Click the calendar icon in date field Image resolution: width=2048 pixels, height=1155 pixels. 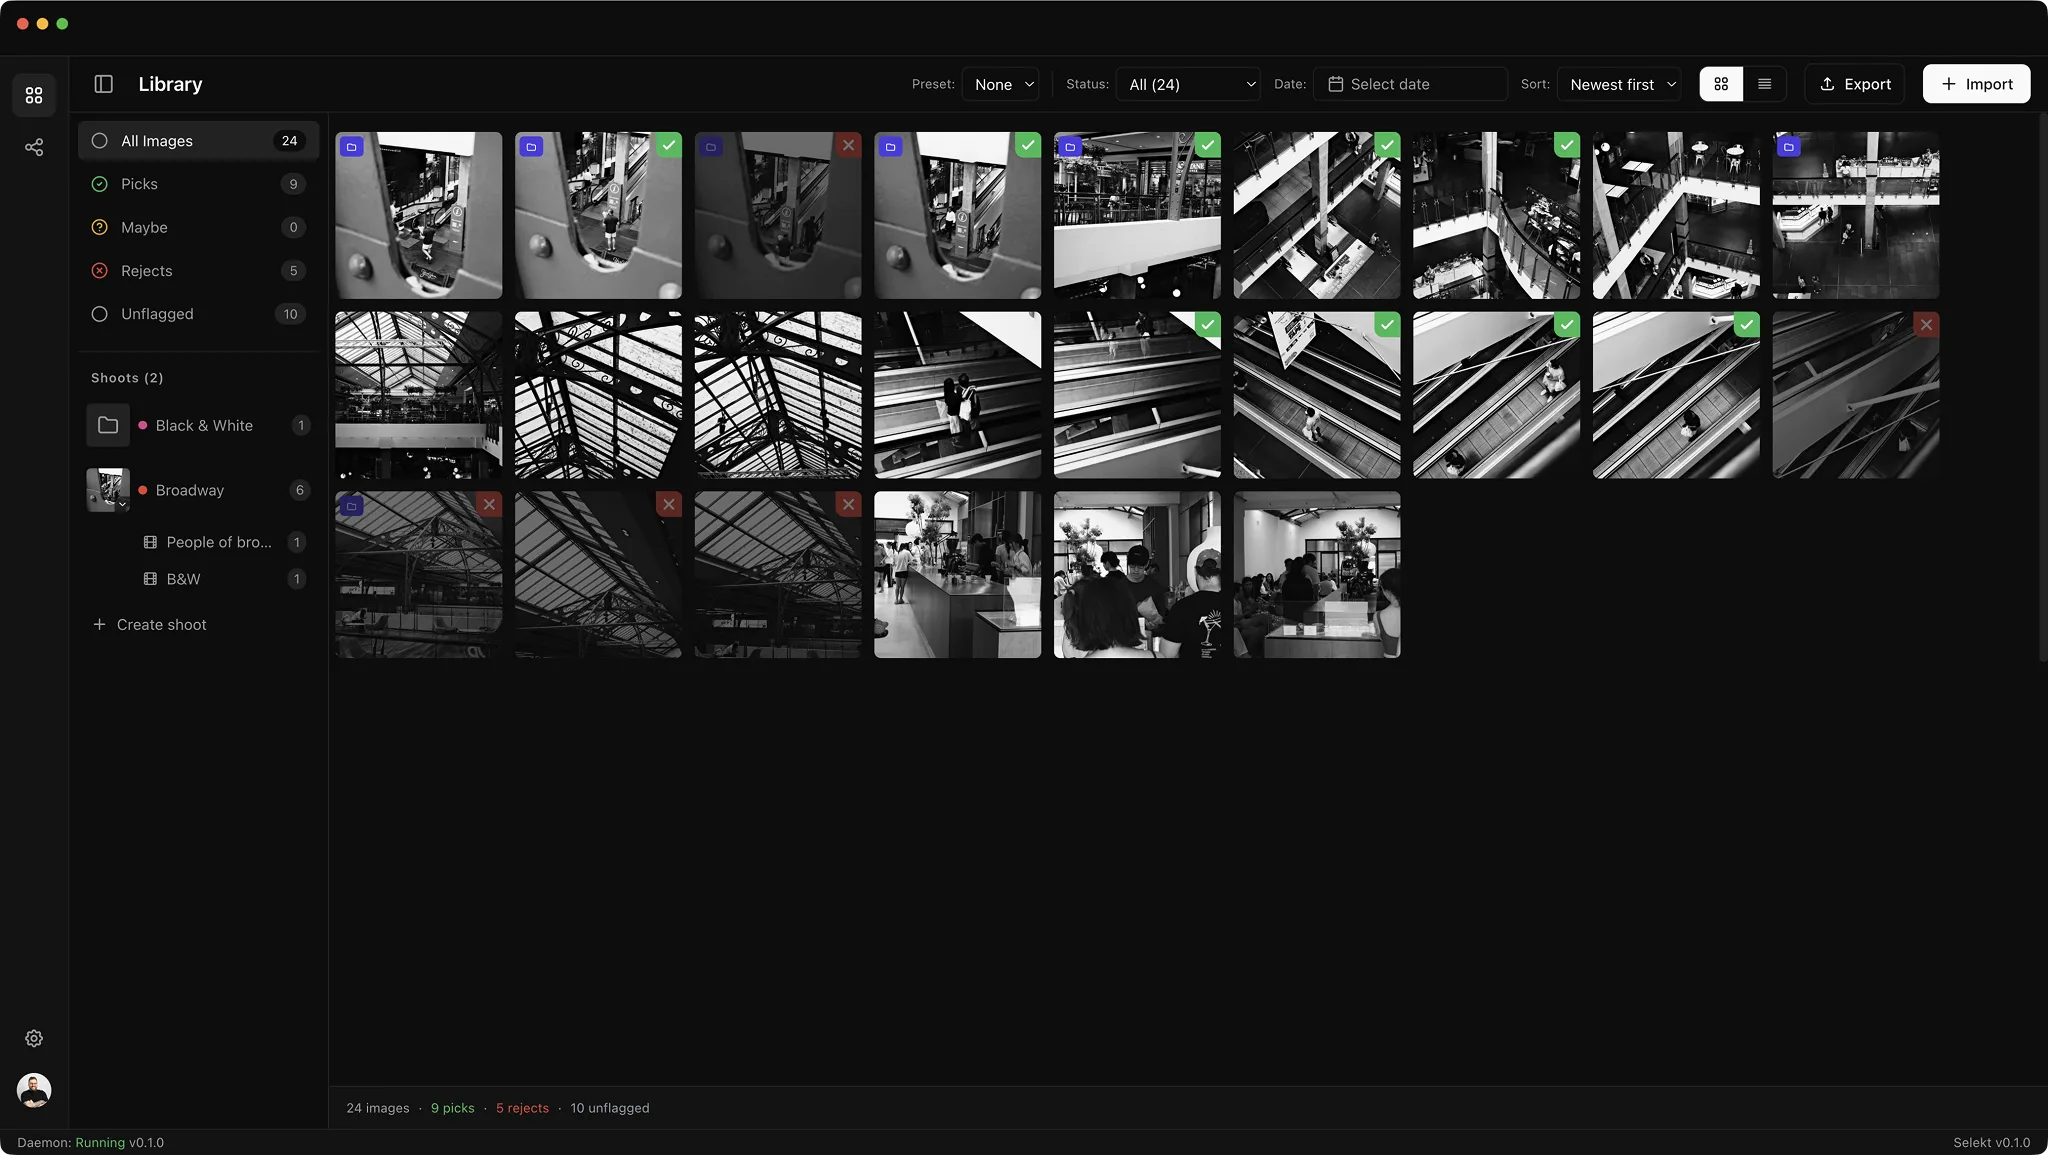[1335, 84]
